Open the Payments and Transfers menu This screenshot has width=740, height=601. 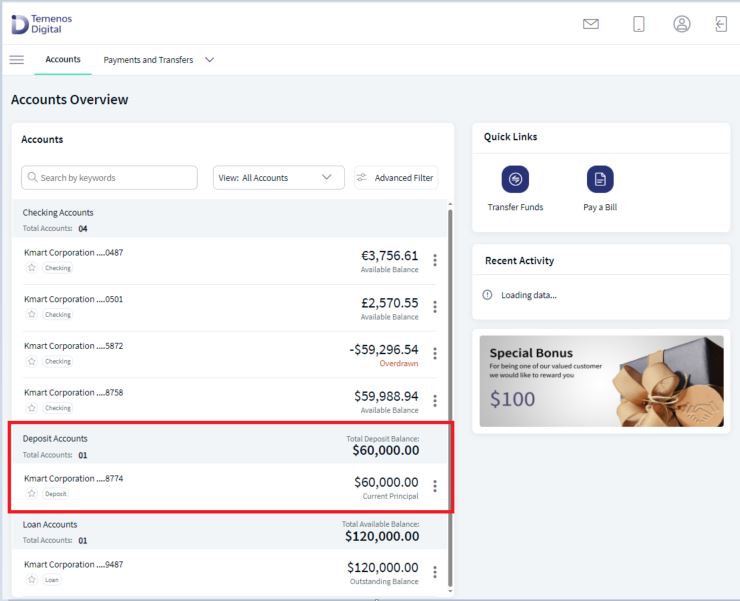(148, 60)
